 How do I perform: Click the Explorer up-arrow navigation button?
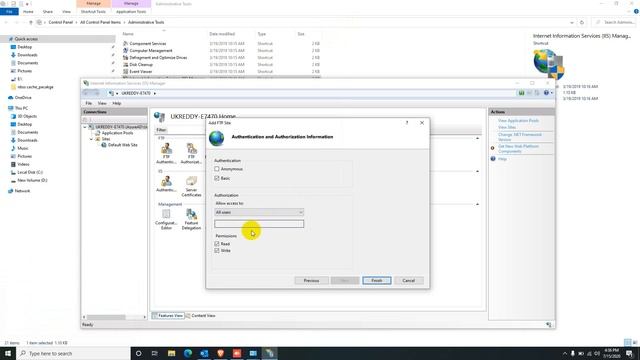(31, 22)
